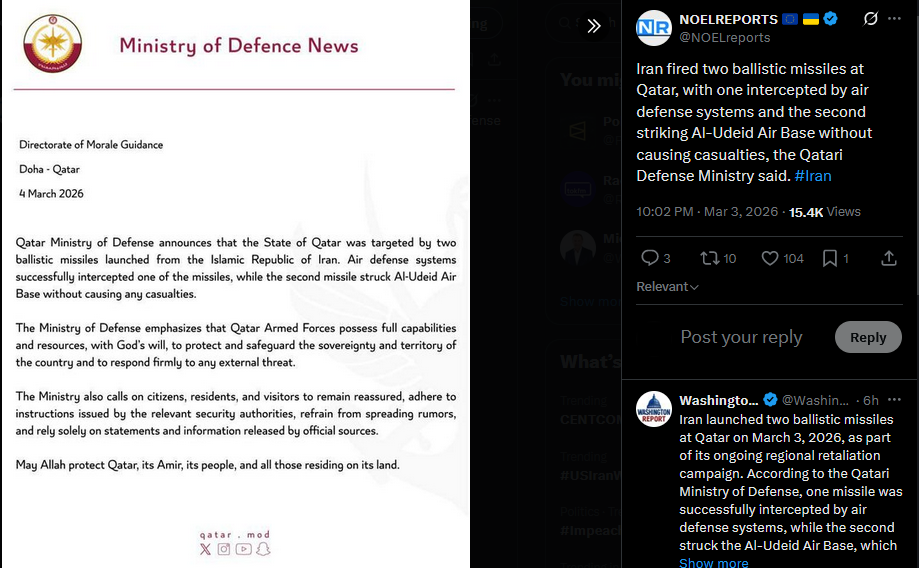Viewport: 919px width, 568px height.
Task: Open Washington Report profile avatar
Action: (x=653, y=409)
